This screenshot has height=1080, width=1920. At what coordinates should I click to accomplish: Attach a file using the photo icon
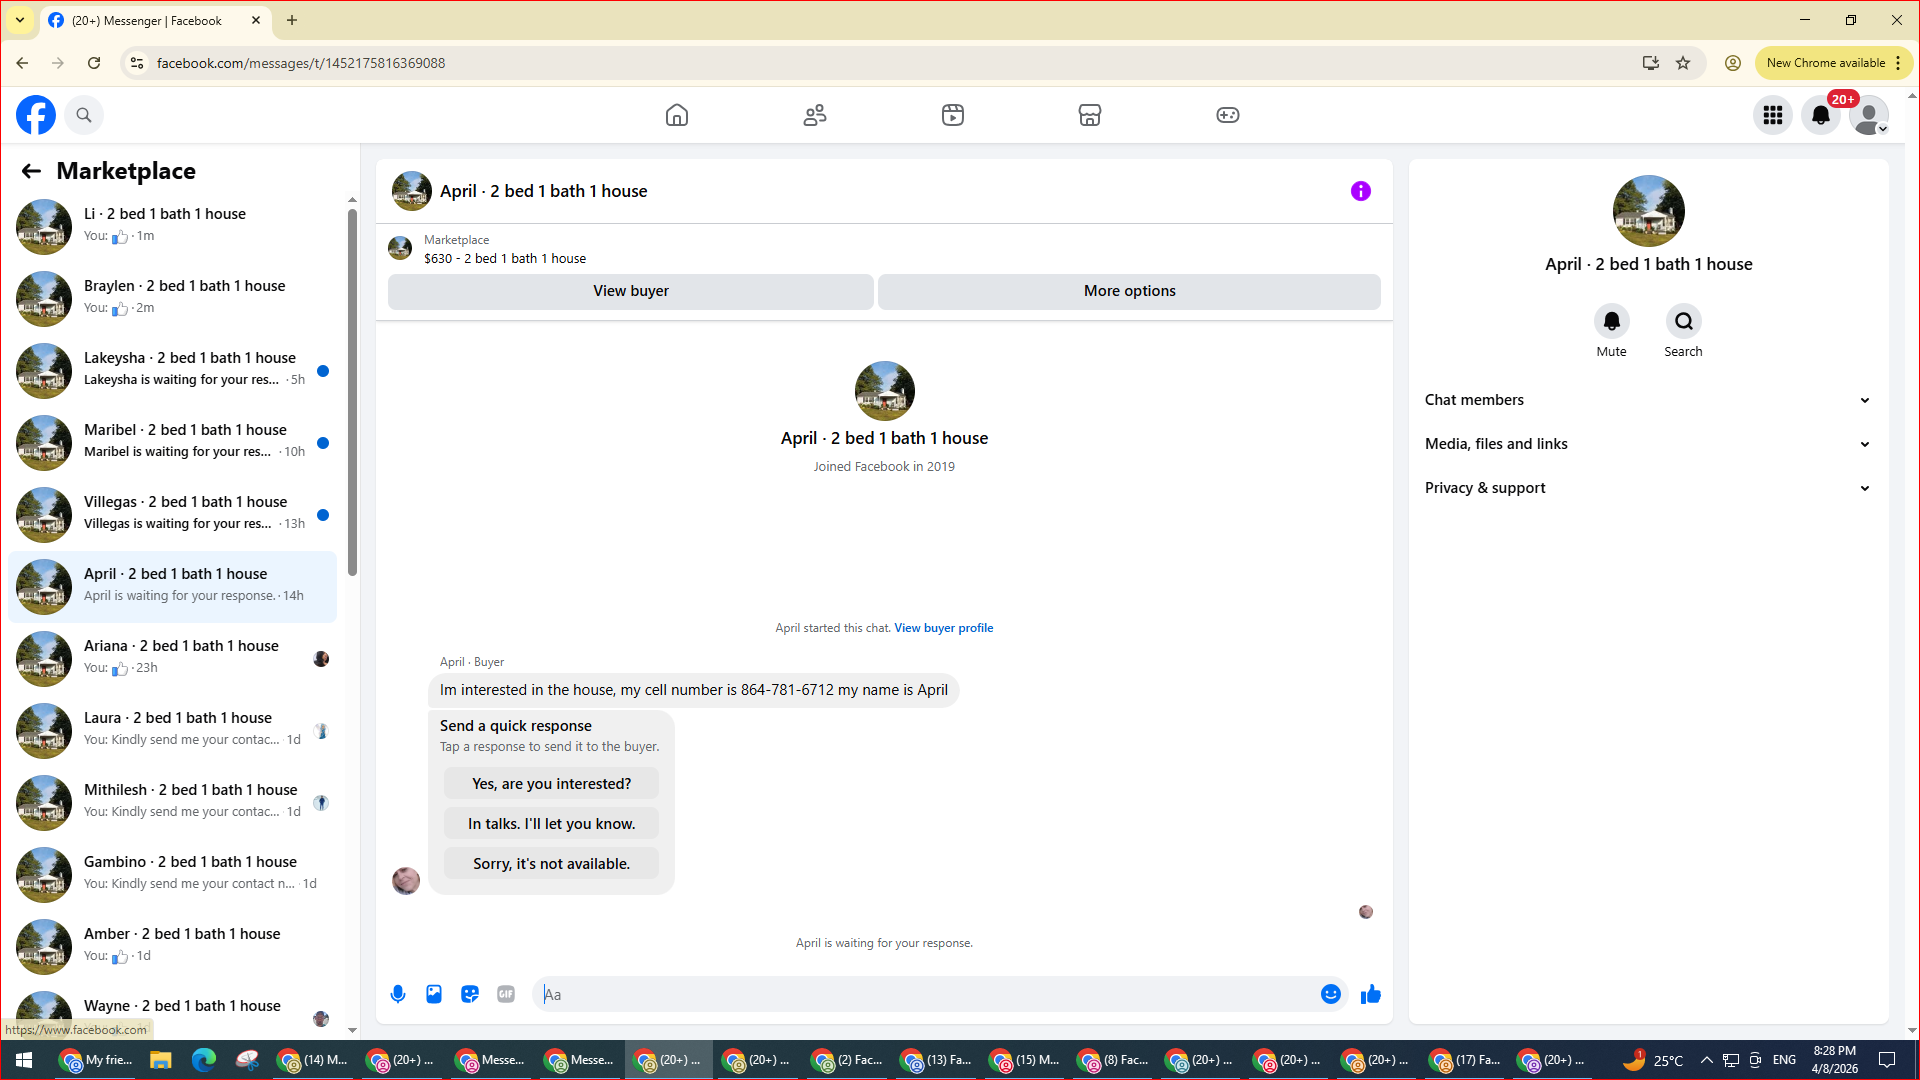tap(434, 994)
